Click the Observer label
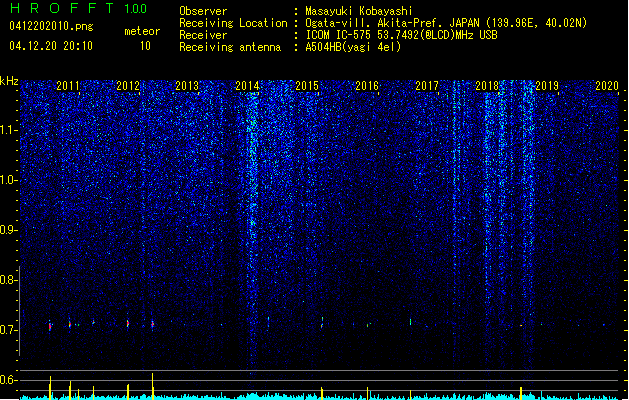This screenshot has height=400, width=629. (203, 11)
